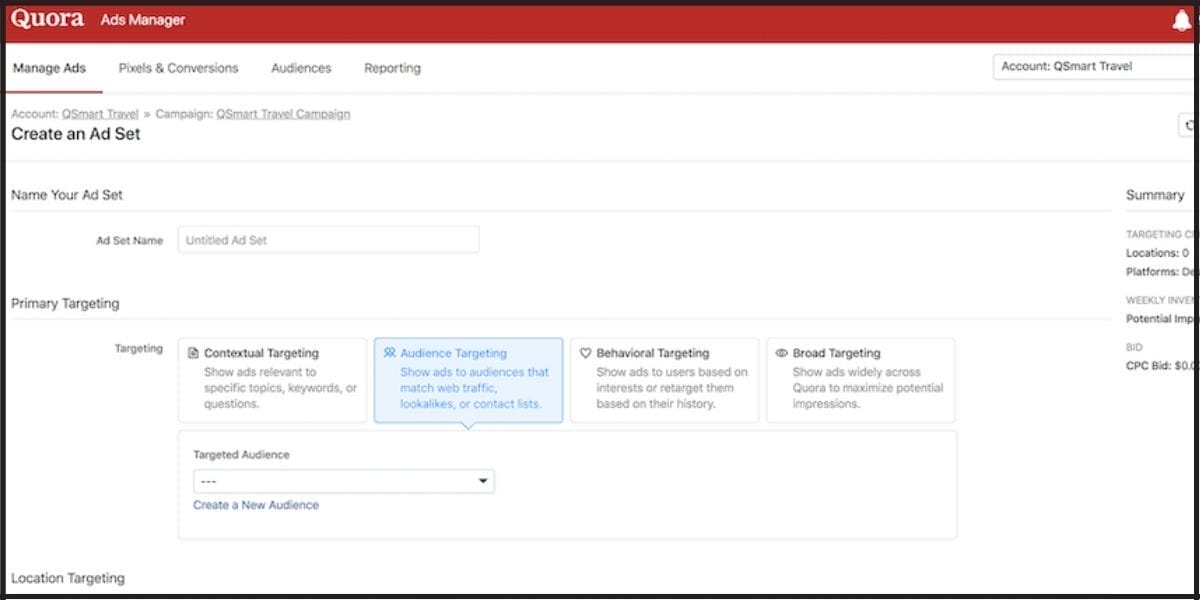Screen dimensions: 1200x600
Task: Open the Targeted Audience dropdown
Action: [x=344, y=481]
